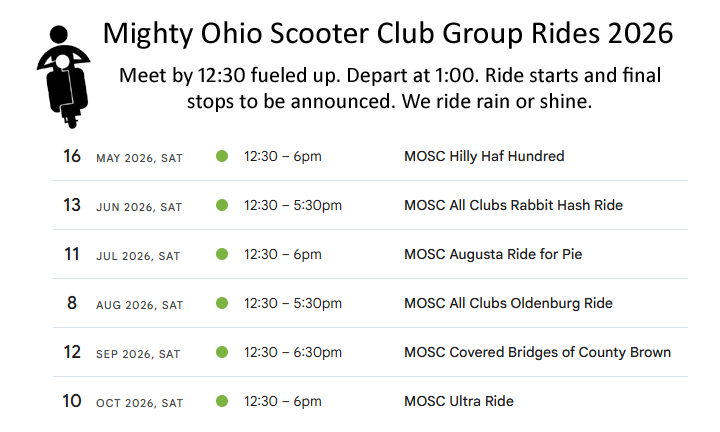Click the date number 16 for May
Screen dimensions: 720x432
click(72, 156)
